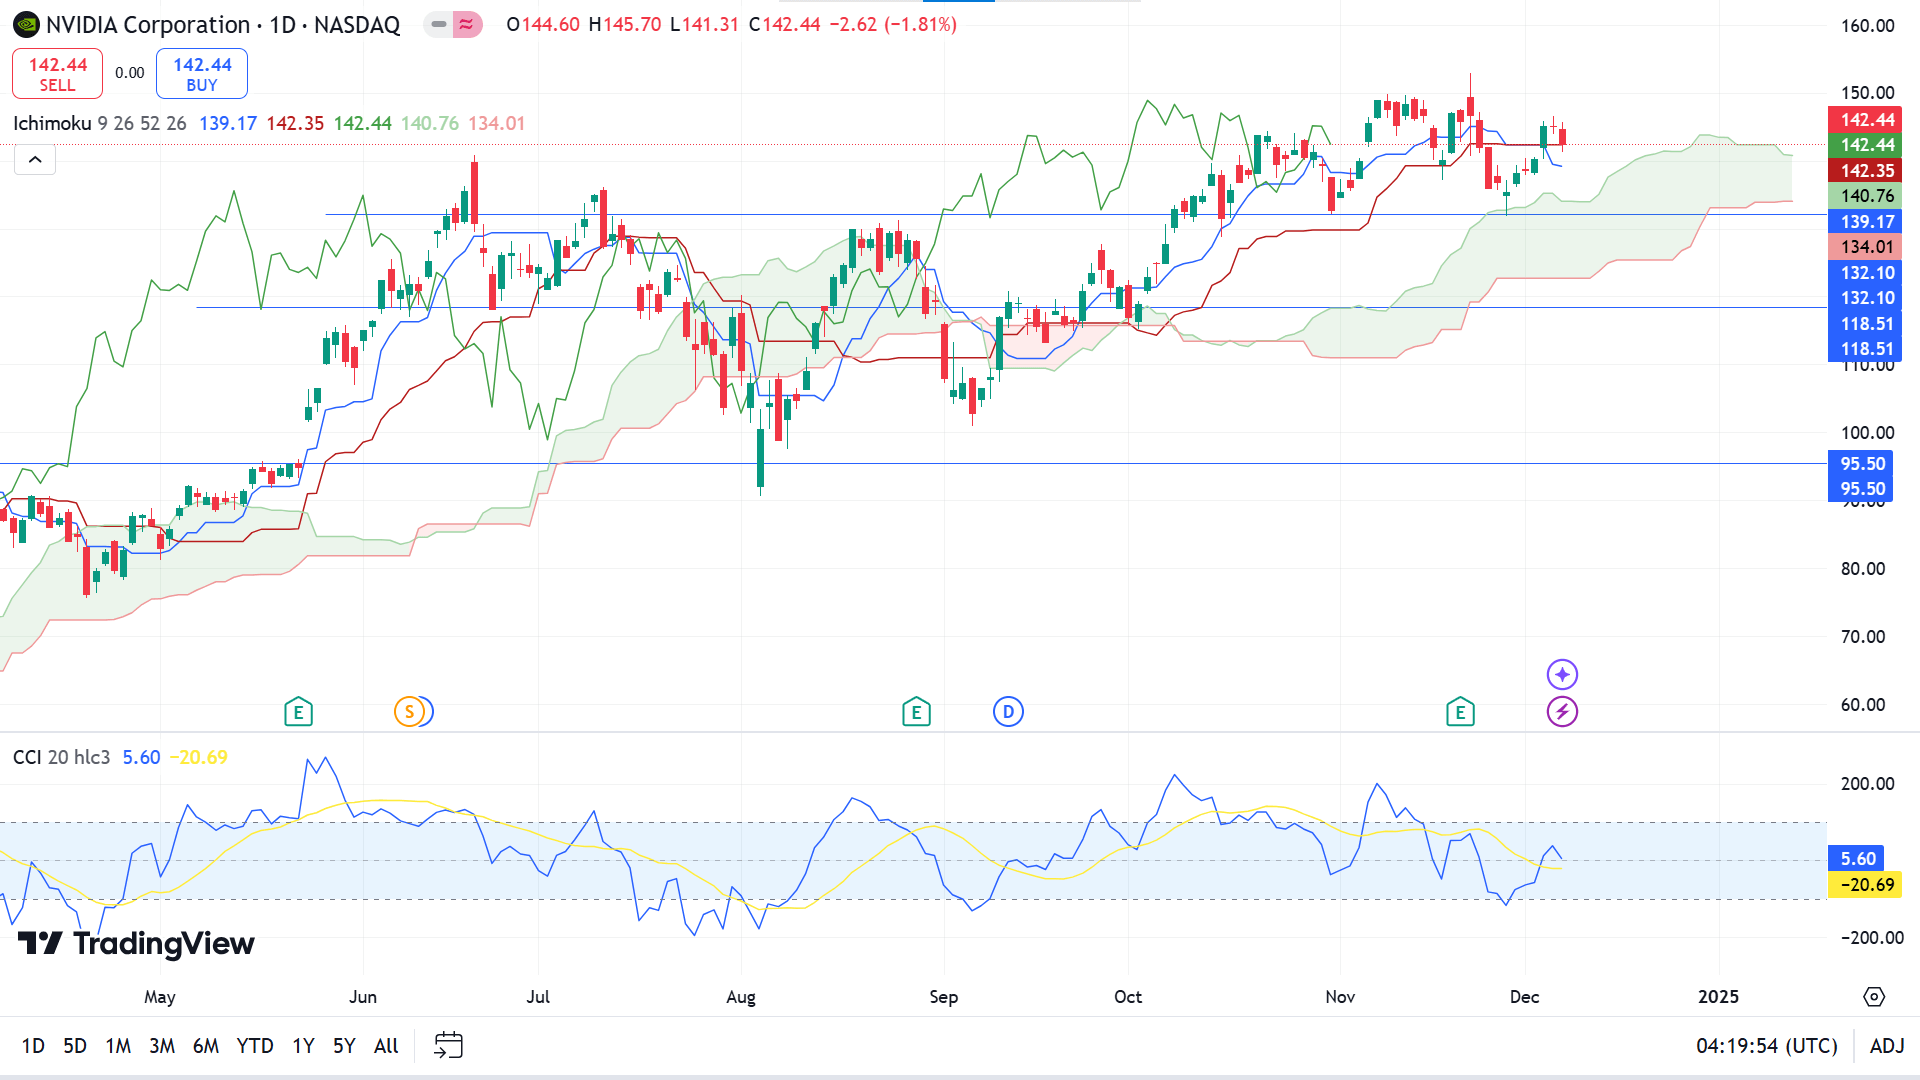Select the 1D time range
Viewport: 1920px width, 1080px height.
click(x=33, y=1046)
